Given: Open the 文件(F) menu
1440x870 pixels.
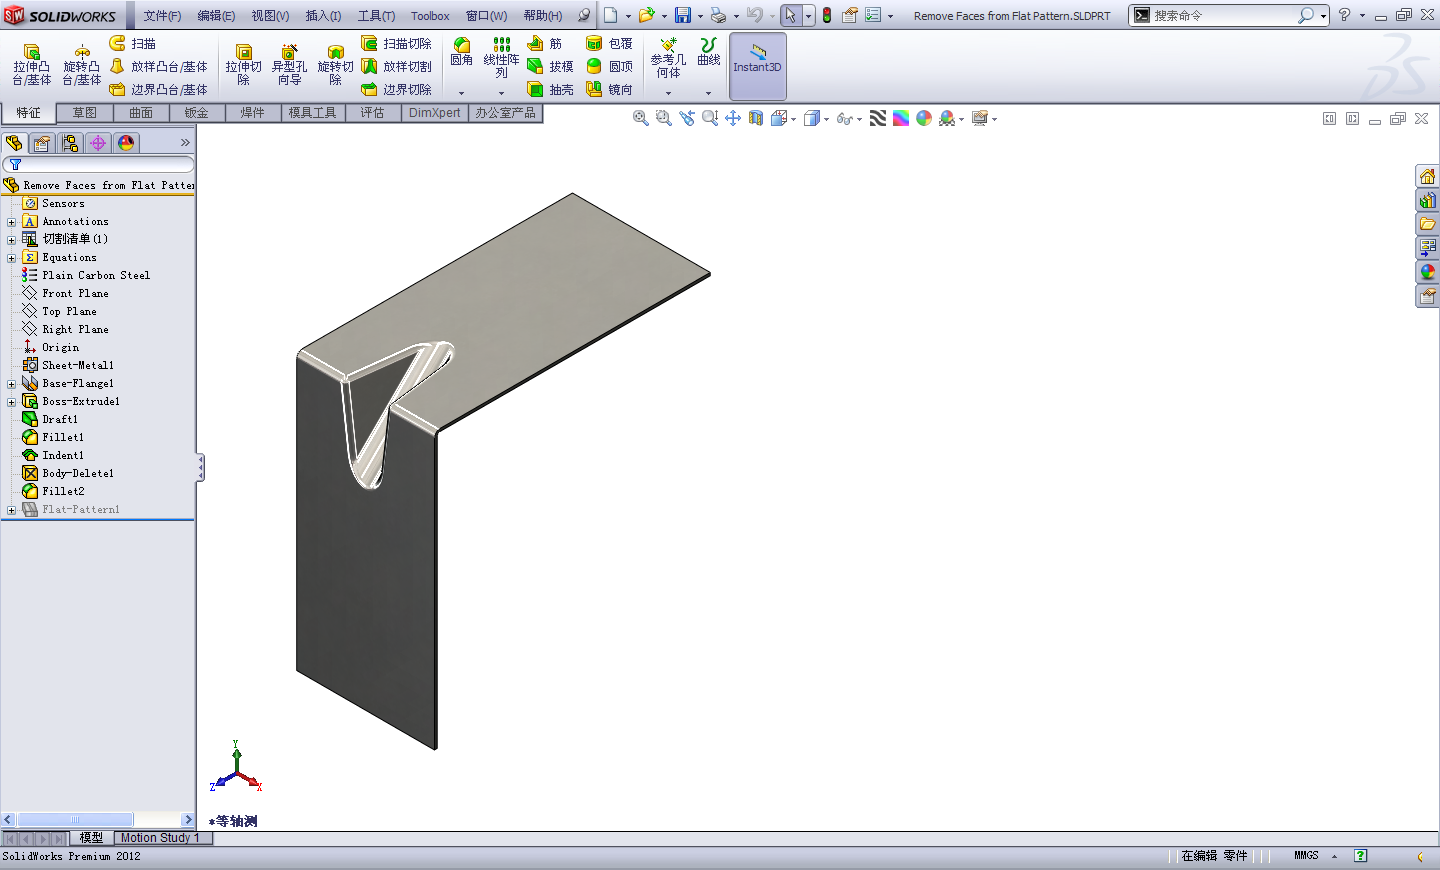Looking at the screenshot, I should click(x=162, y=16).
